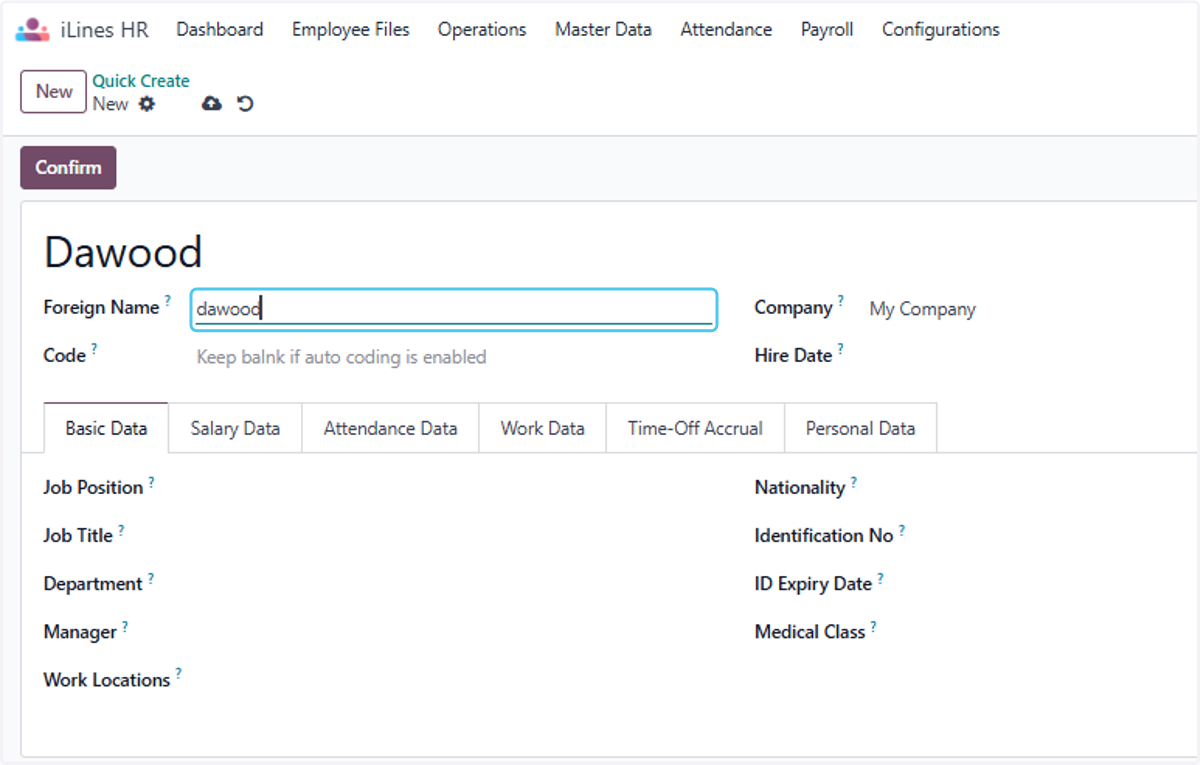Image resolution: width=1200 pixels, height=765 pixels.
Task: Follow the Quick Create breadcrumb link
Action: 141,81
